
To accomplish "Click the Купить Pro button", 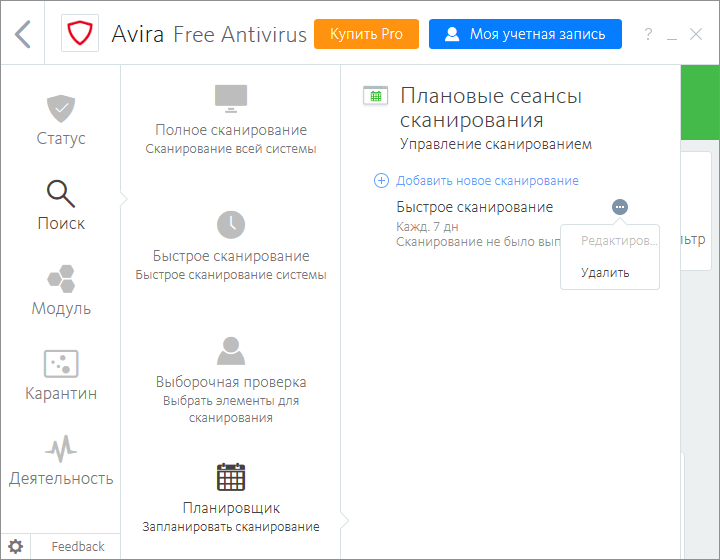I will point(366,34).
